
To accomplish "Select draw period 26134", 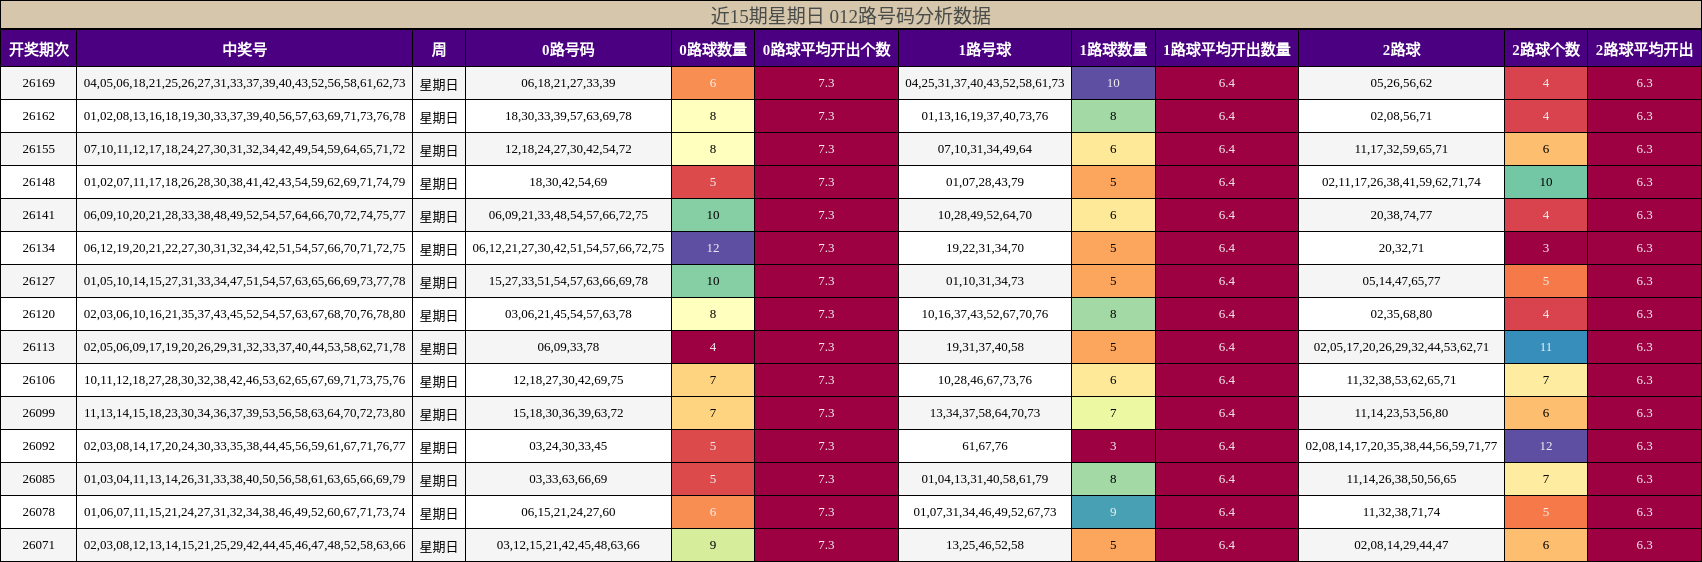I will pyautogui.click(x=39, y=248).
